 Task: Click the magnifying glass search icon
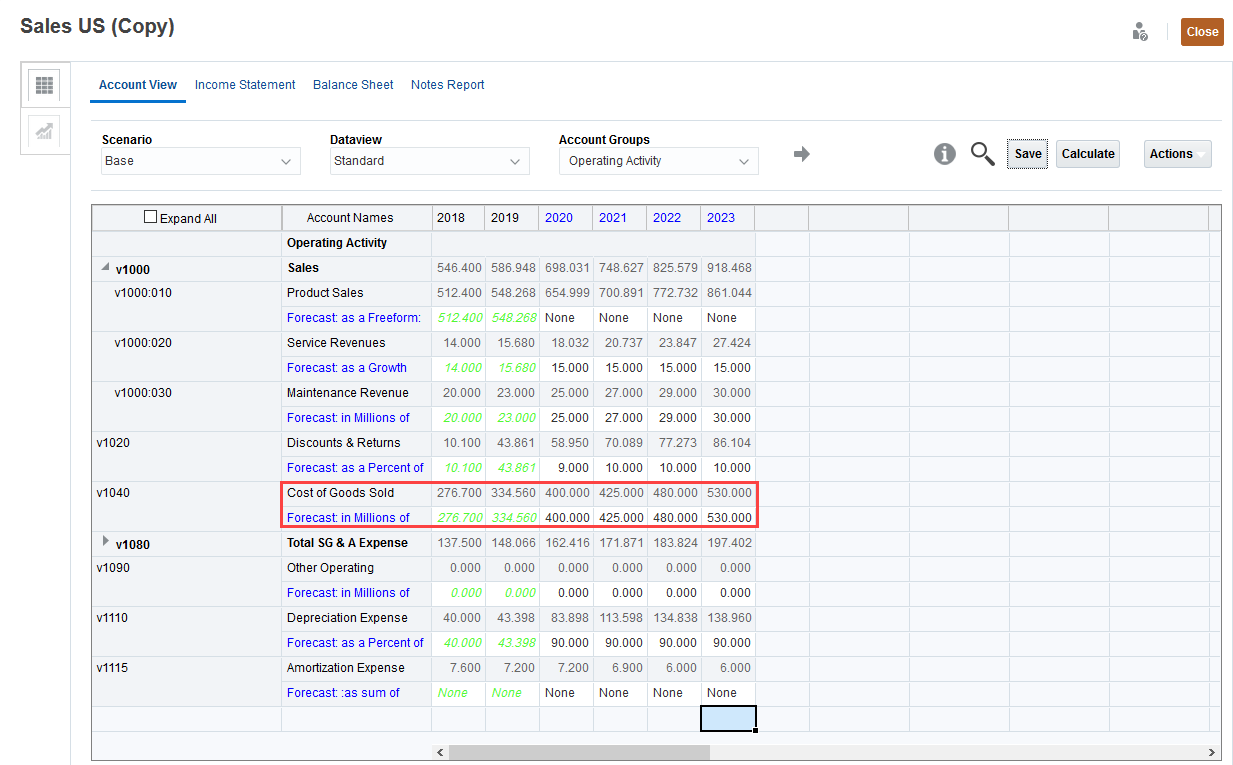click(x=982, y=154)
